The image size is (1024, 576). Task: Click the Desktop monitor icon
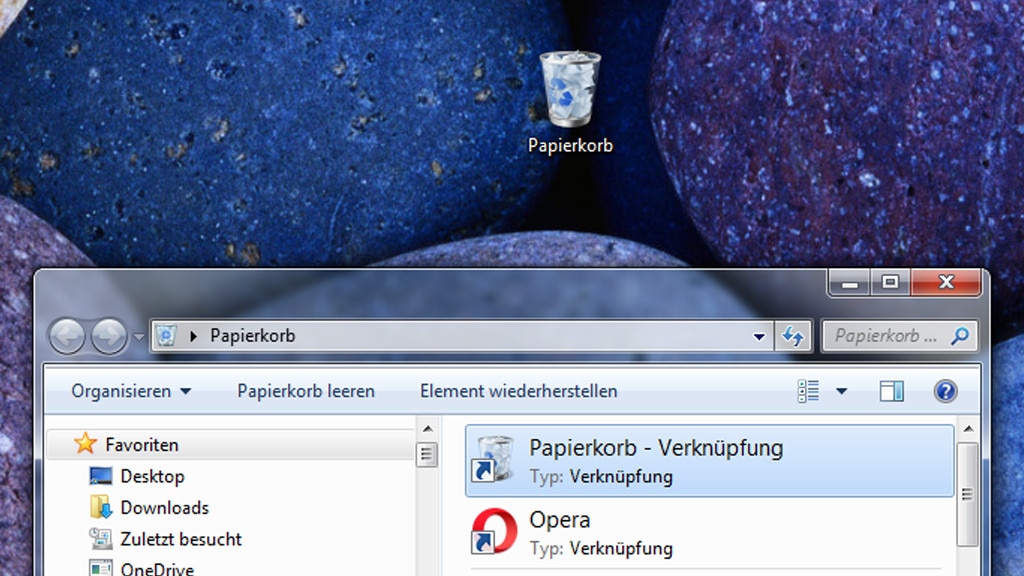coord(101,476)
